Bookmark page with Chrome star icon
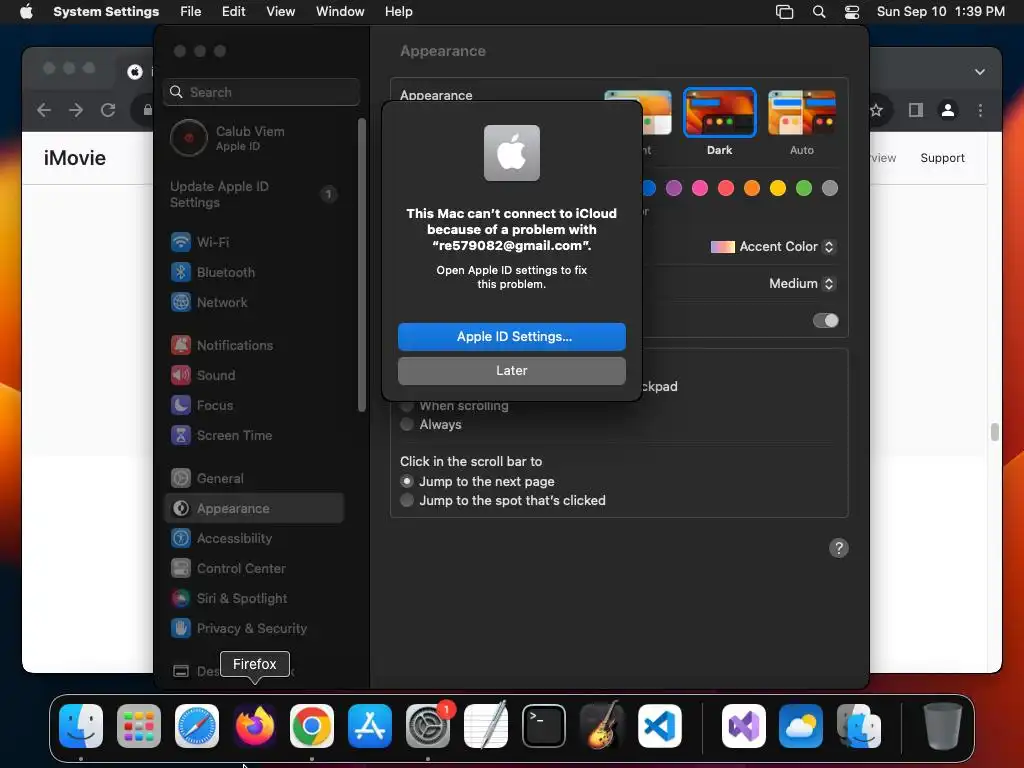This screenshot has width=1024, height=768. (x=876, y=110)
